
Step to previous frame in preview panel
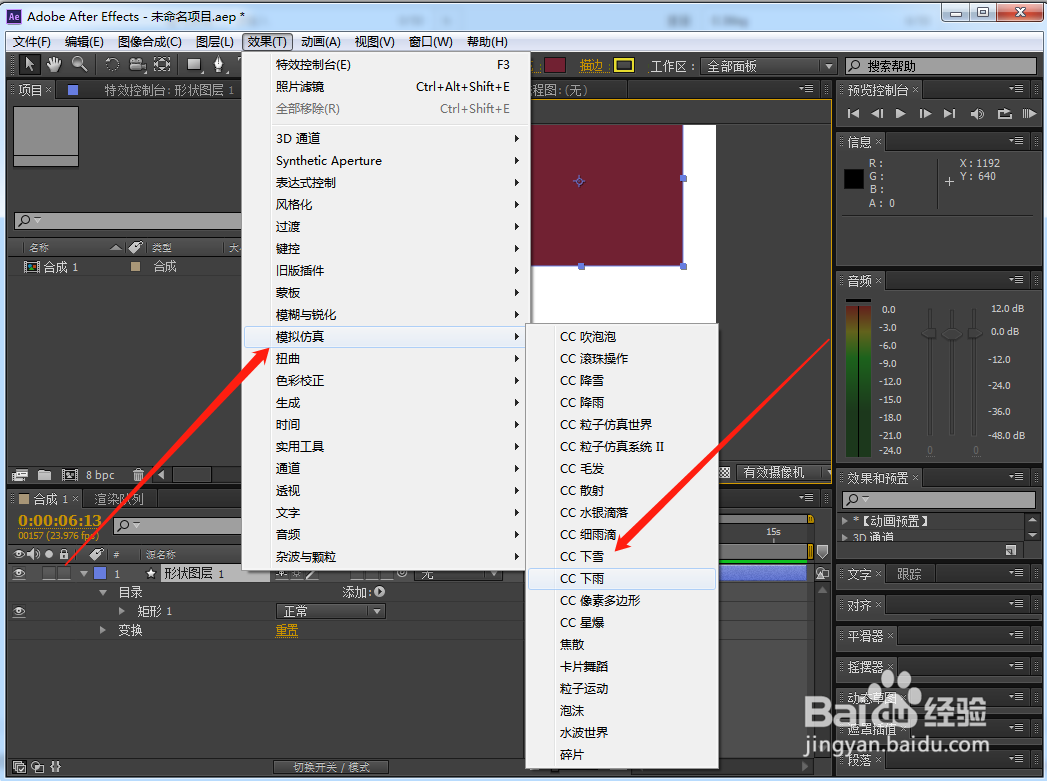[x=877, y=113]
